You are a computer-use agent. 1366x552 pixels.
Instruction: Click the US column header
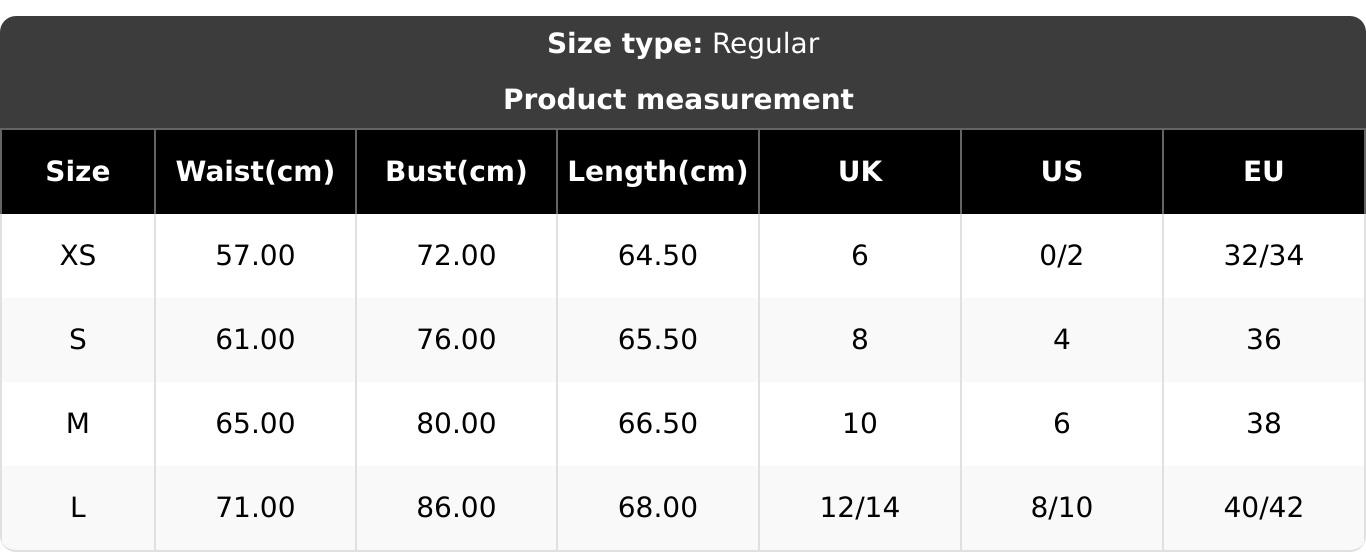[x=1062, y=172]
